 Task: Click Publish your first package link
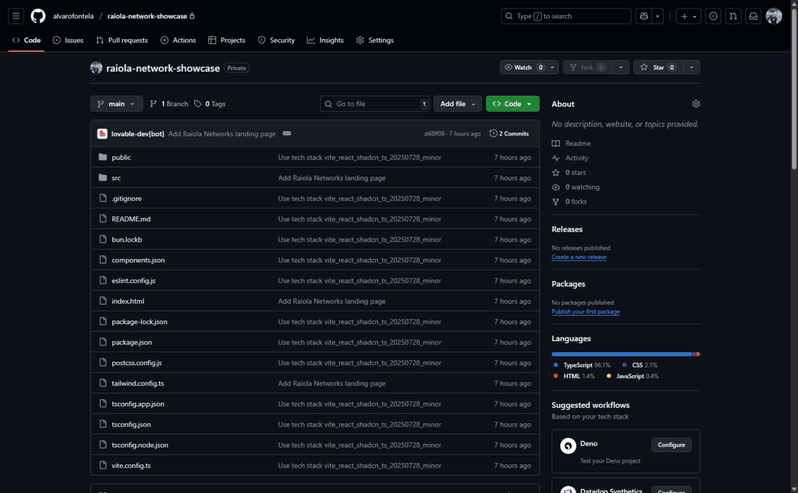pyautogui.click(x=585, y=311)
